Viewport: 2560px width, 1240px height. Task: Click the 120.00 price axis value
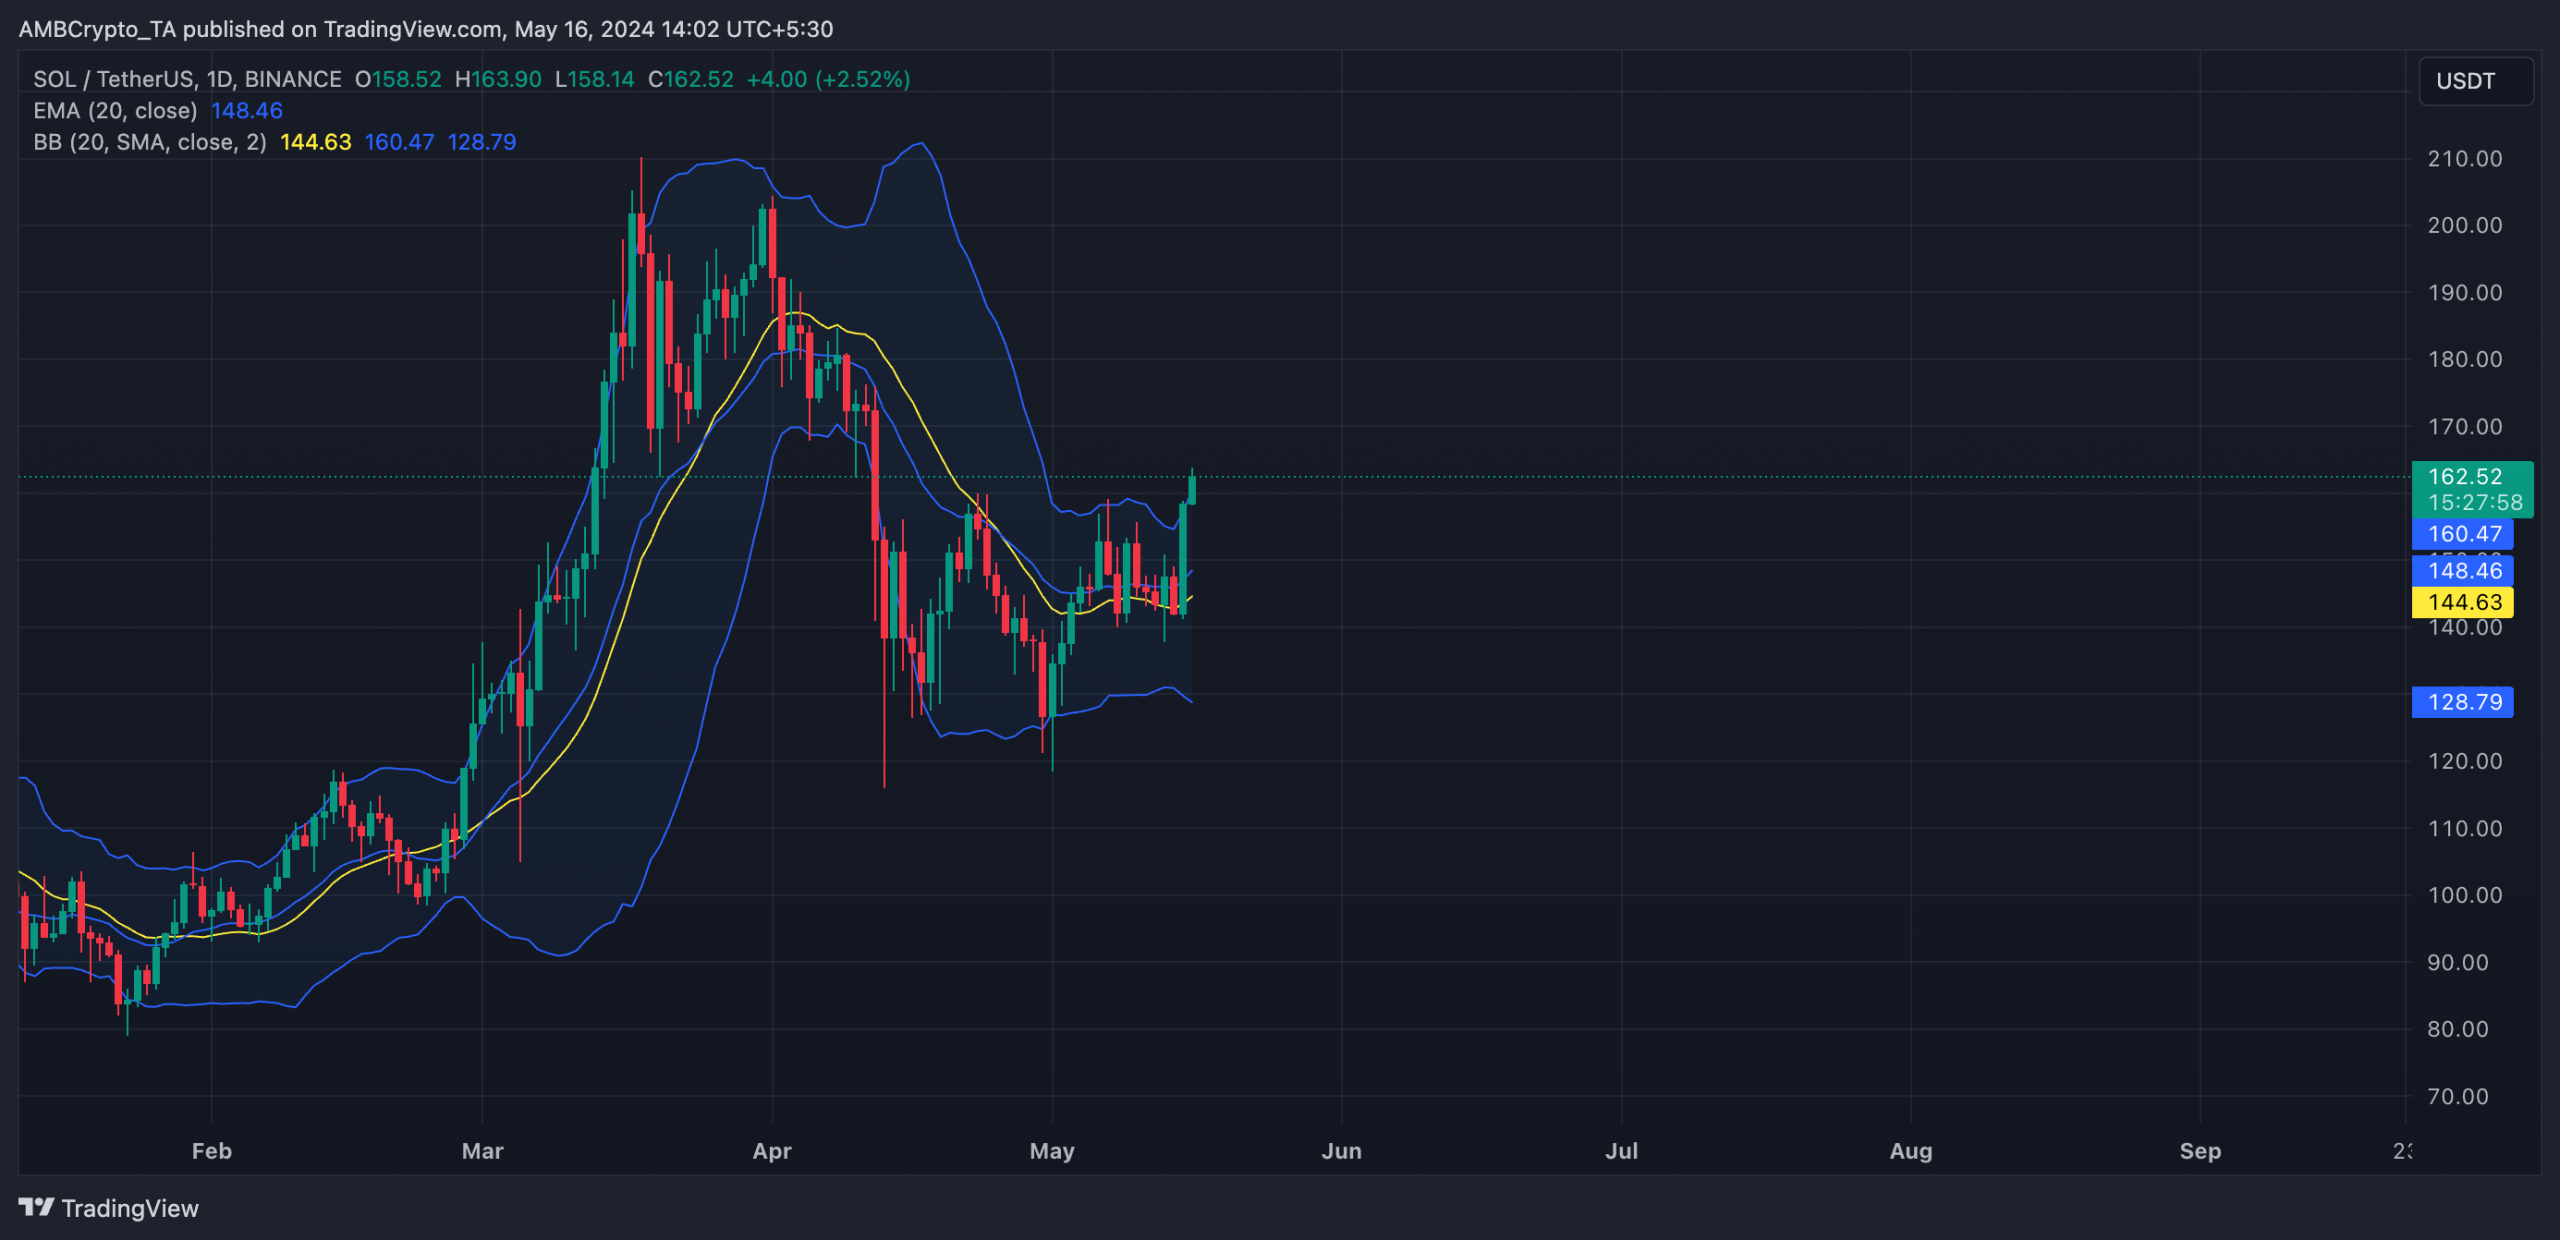click(x=2465, y=761)
